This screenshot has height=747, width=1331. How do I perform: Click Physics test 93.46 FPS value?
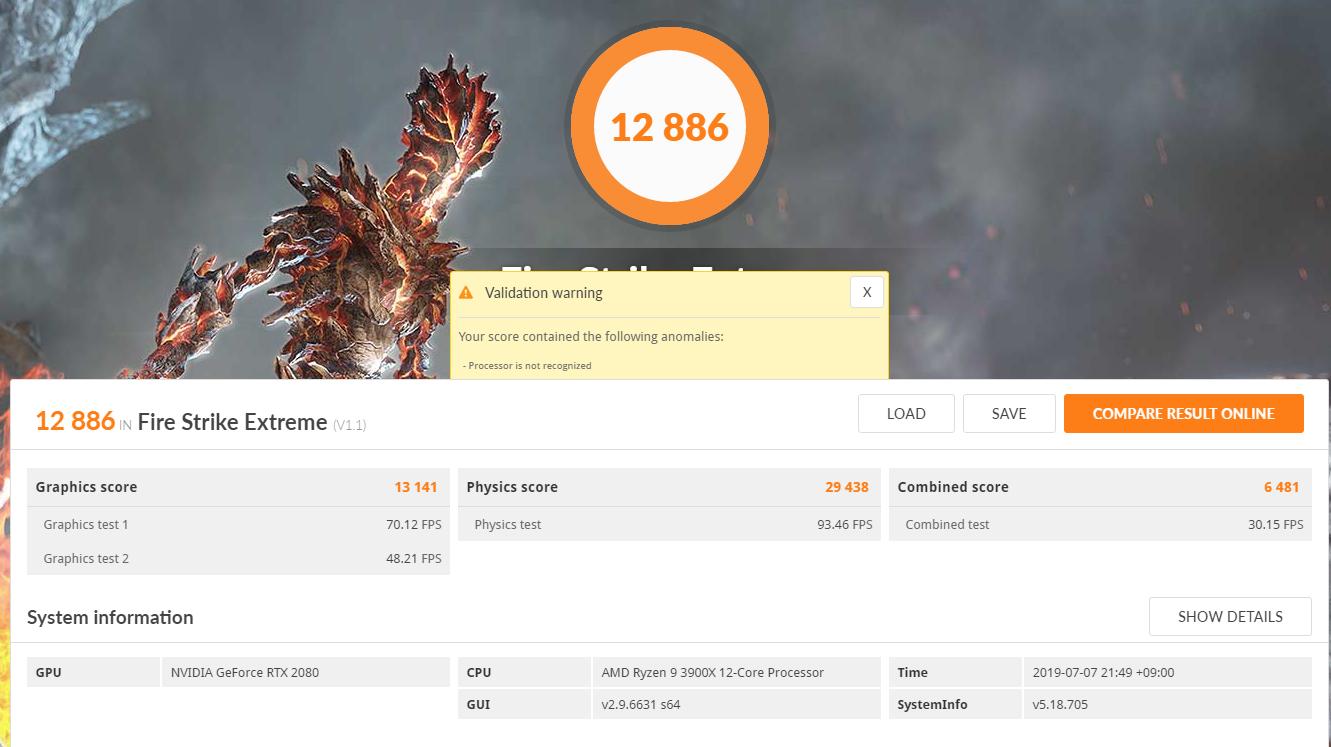pos(845,524)
